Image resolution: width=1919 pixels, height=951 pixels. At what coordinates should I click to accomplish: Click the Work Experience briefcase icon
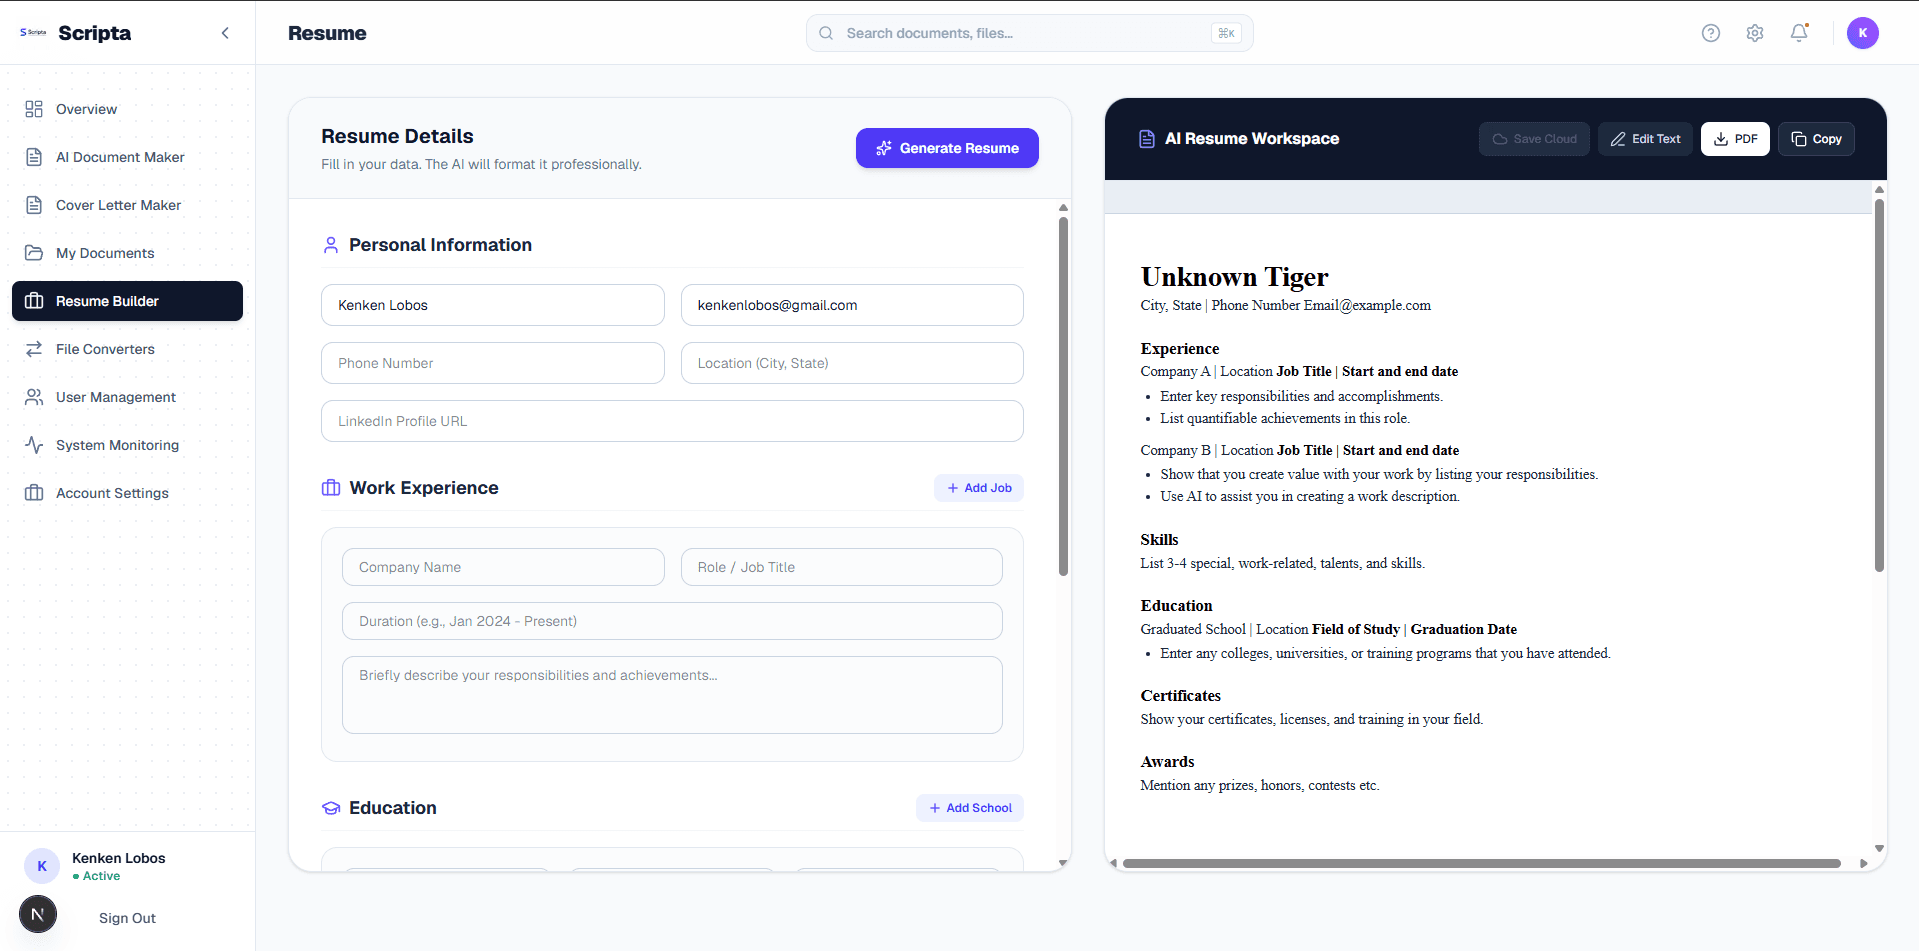point(331,488)
